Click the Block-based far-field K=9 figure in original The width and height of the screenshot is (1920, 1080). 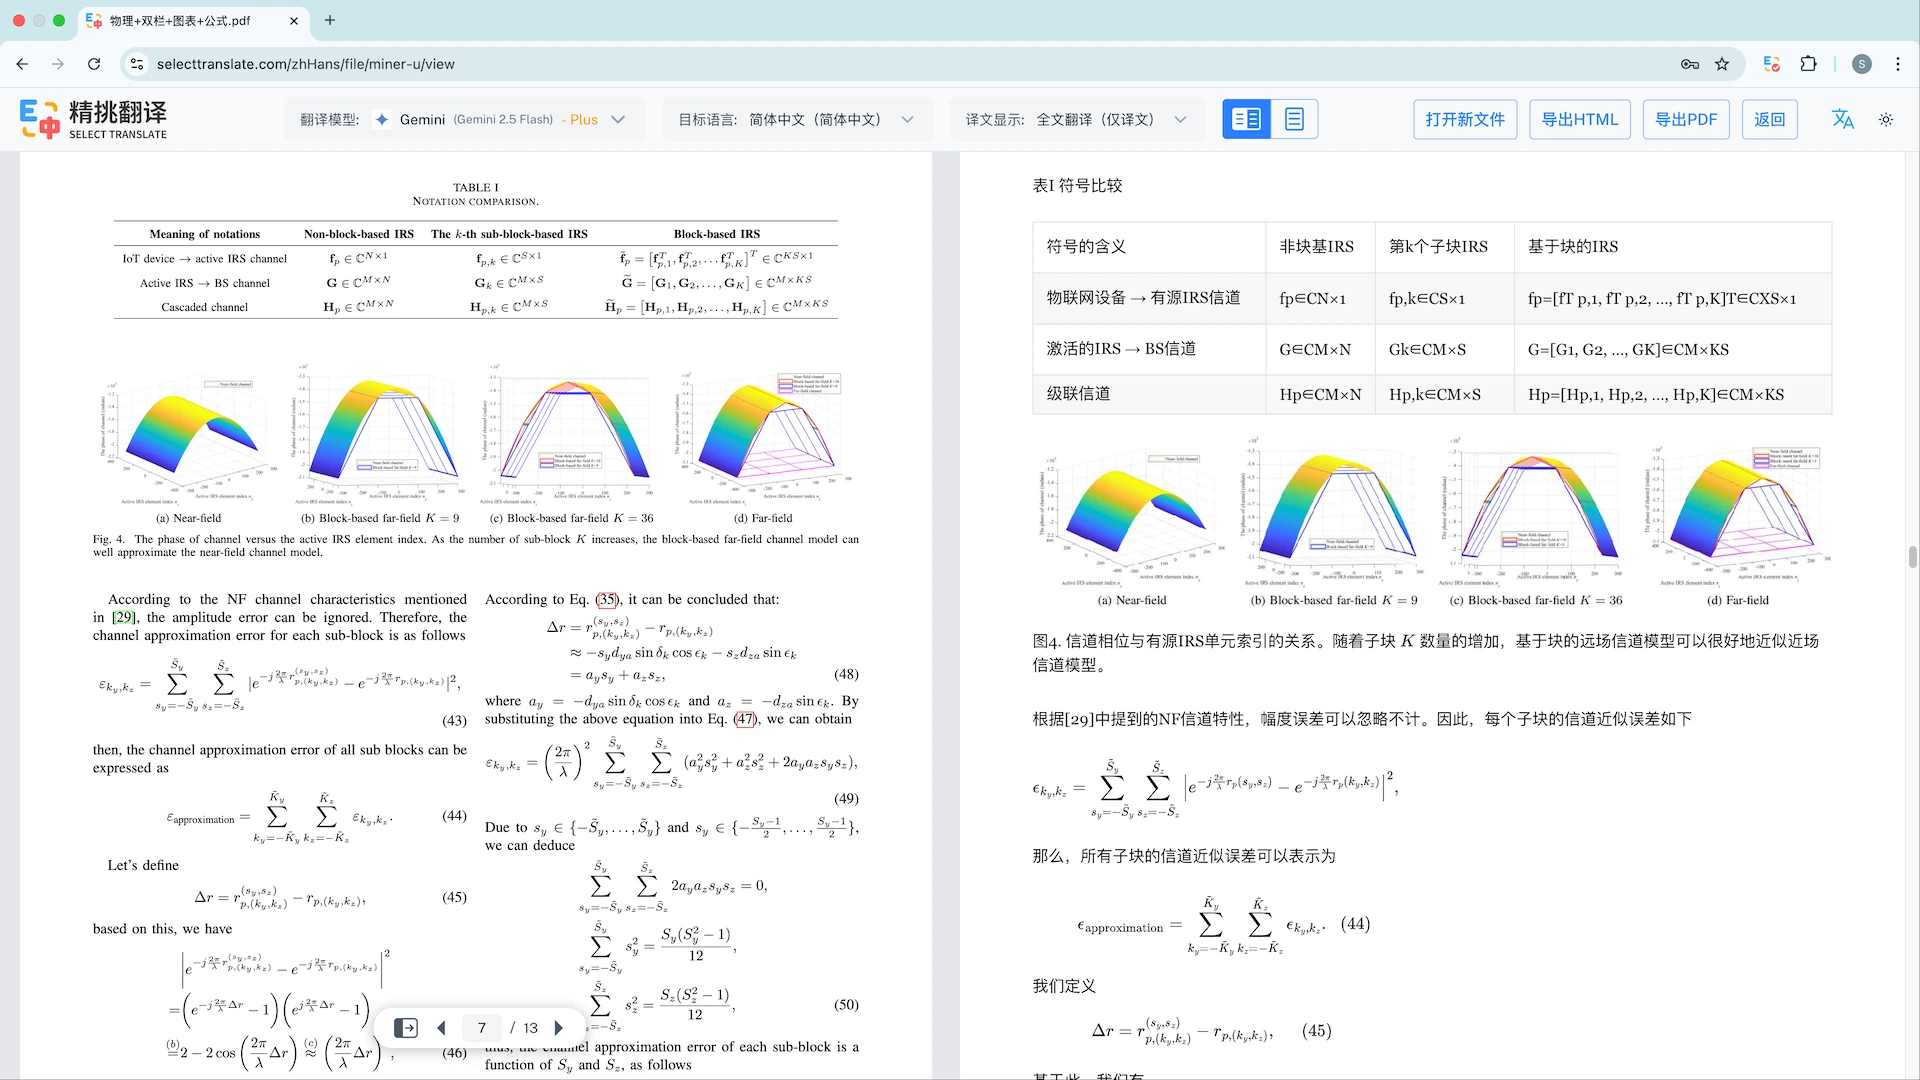tap(380, 437)
